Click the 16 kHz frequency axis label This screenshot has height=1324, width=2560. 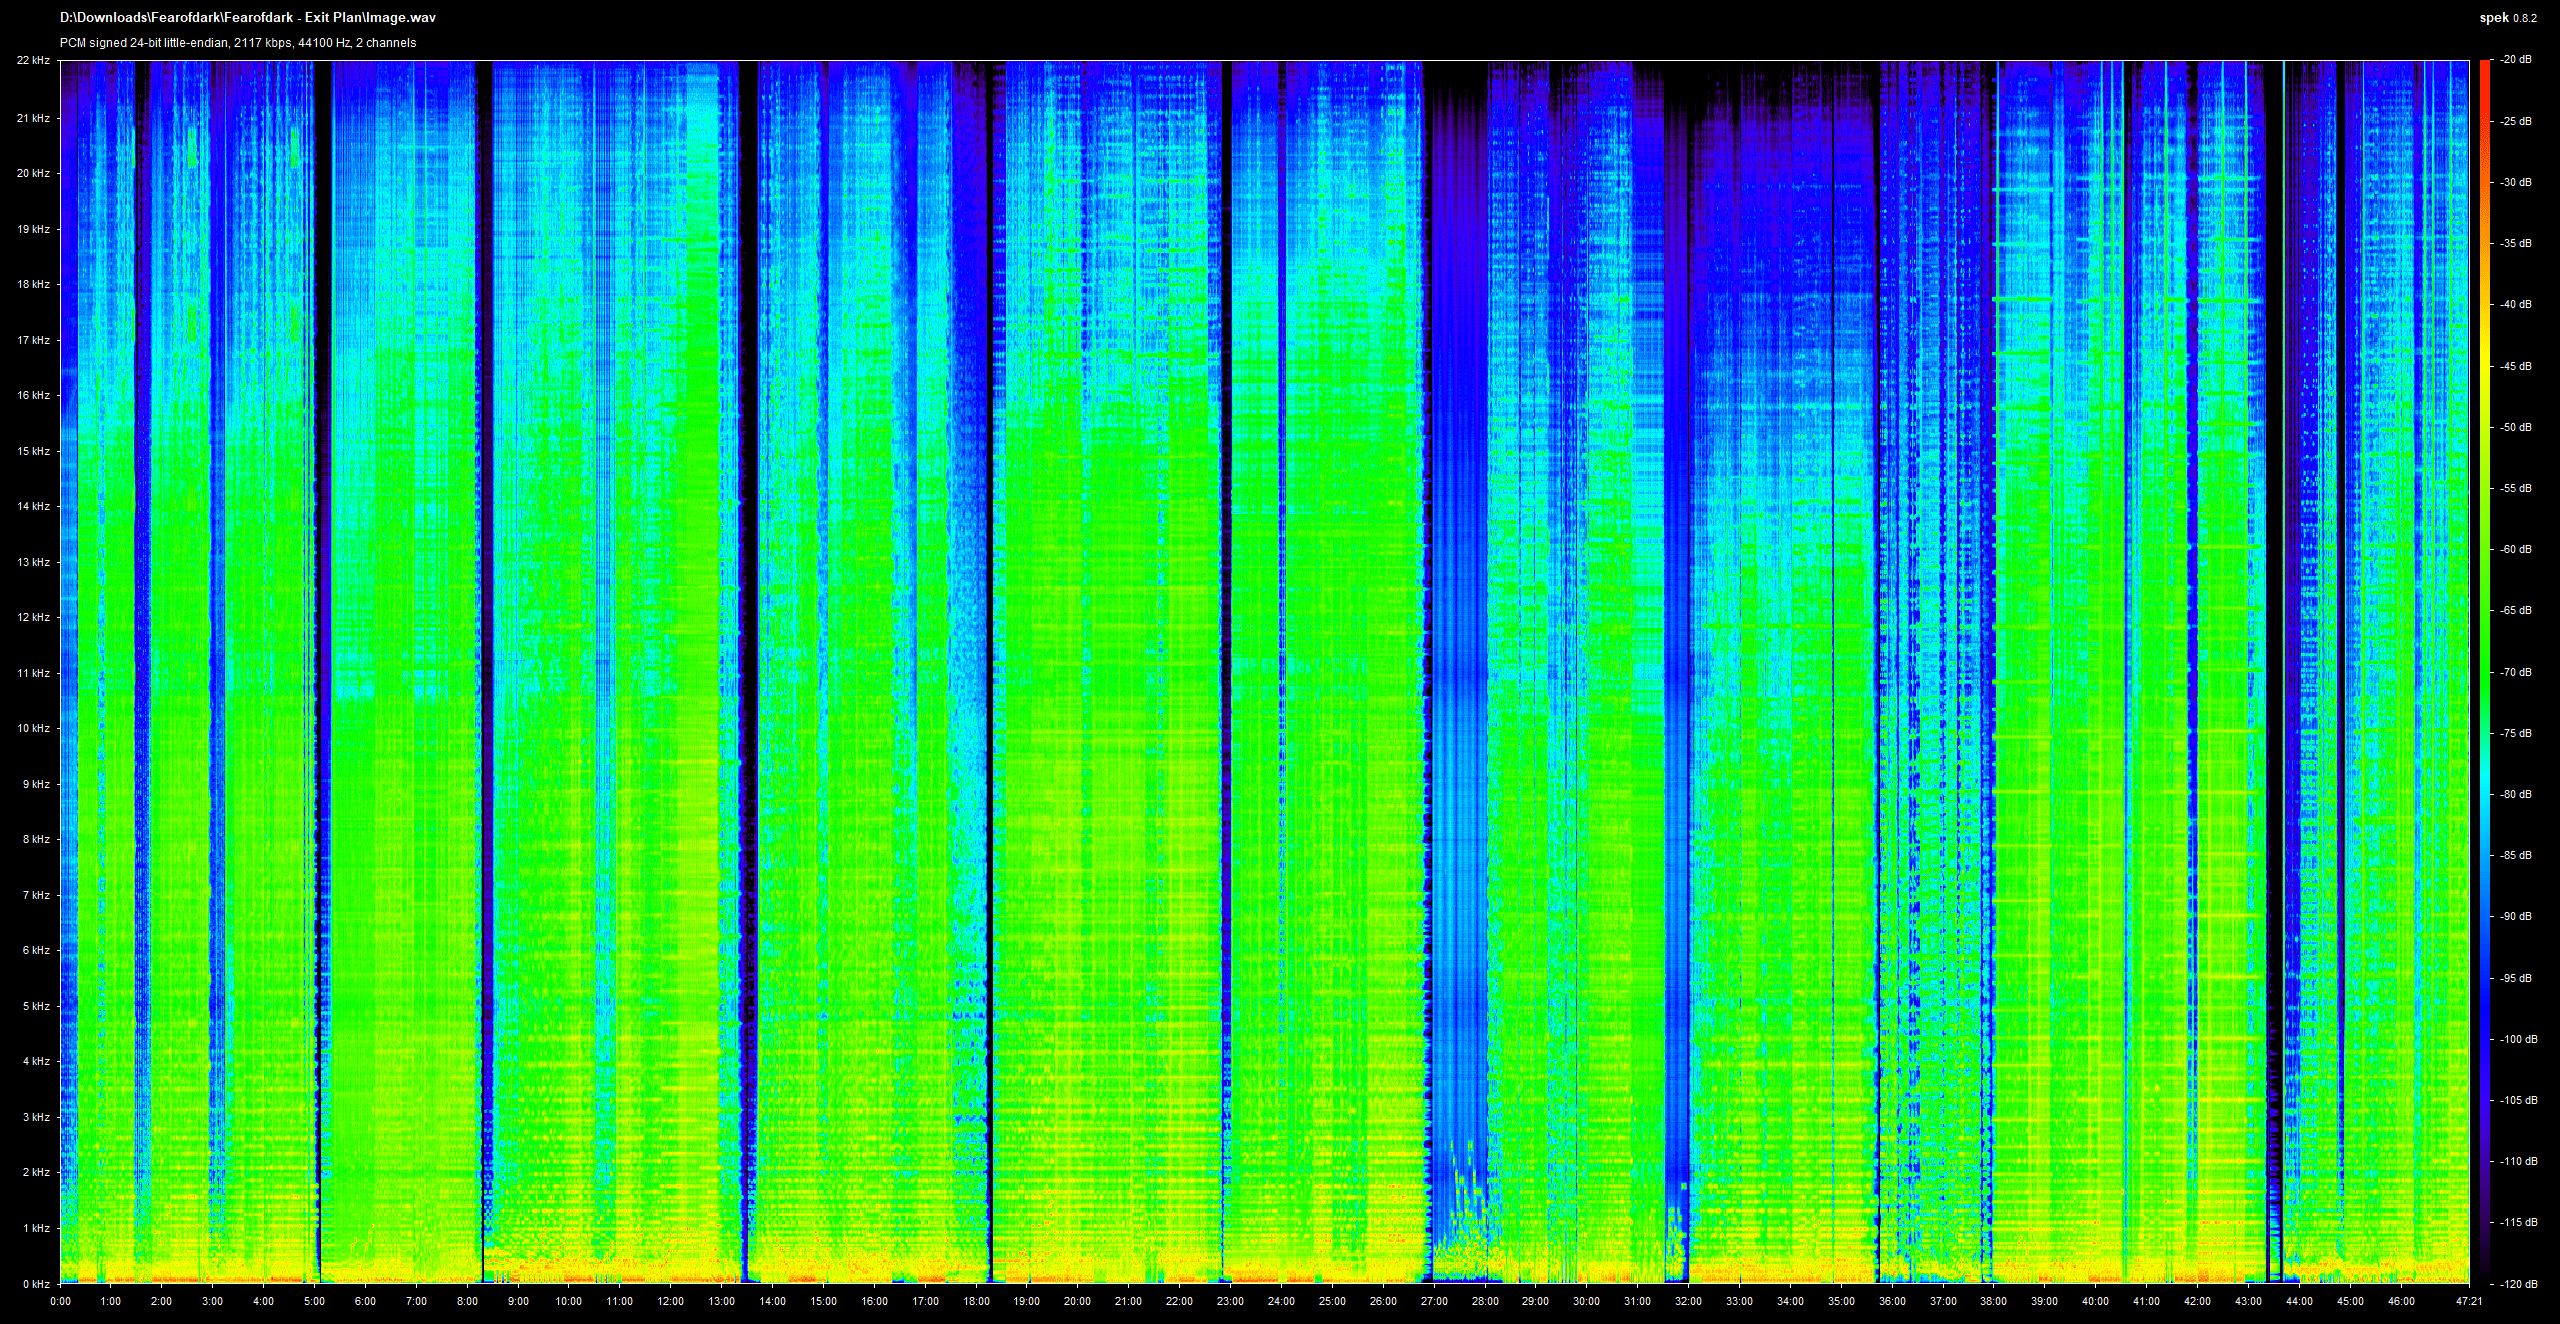tap(33, 395)
